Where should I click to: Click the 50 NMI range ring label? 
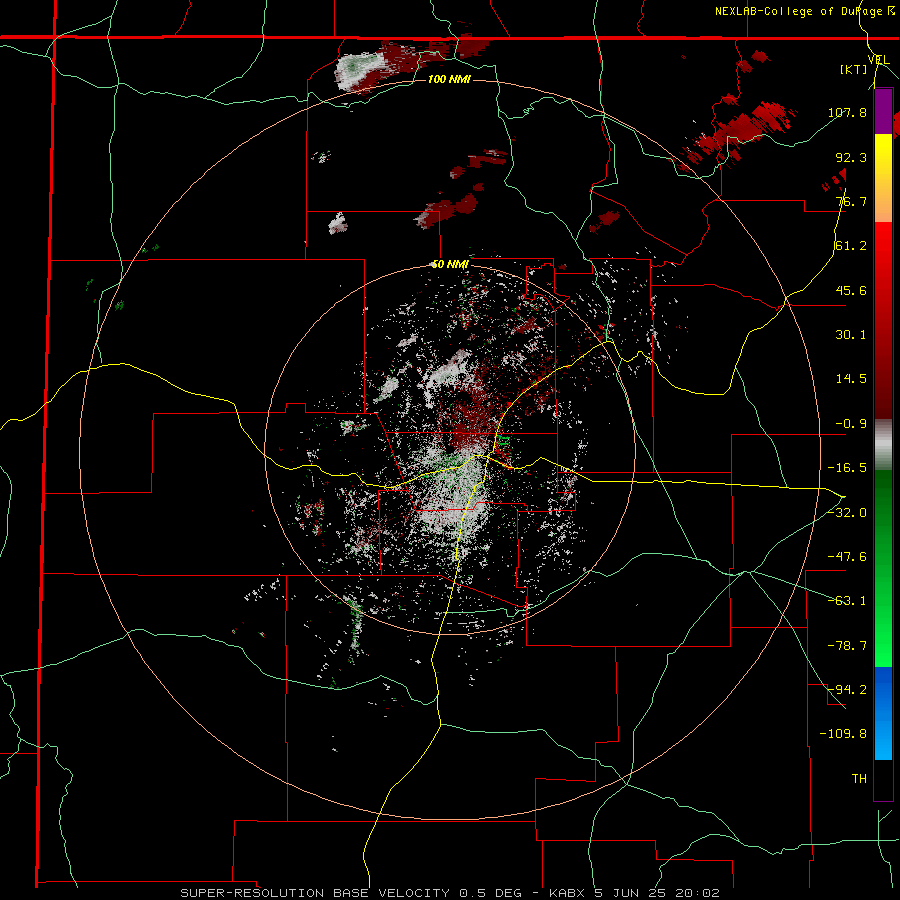450,265
